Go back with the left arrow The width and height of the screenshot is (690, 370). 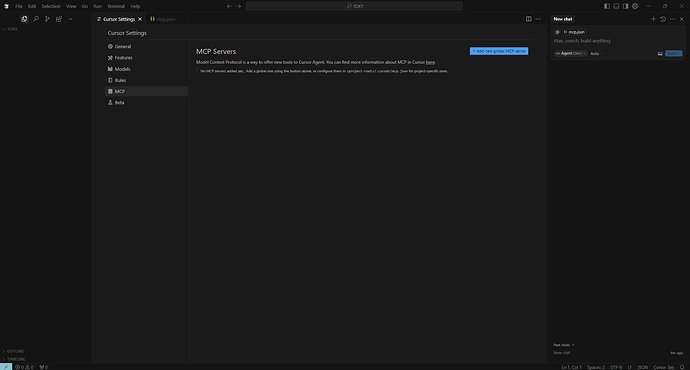point(229,6)
